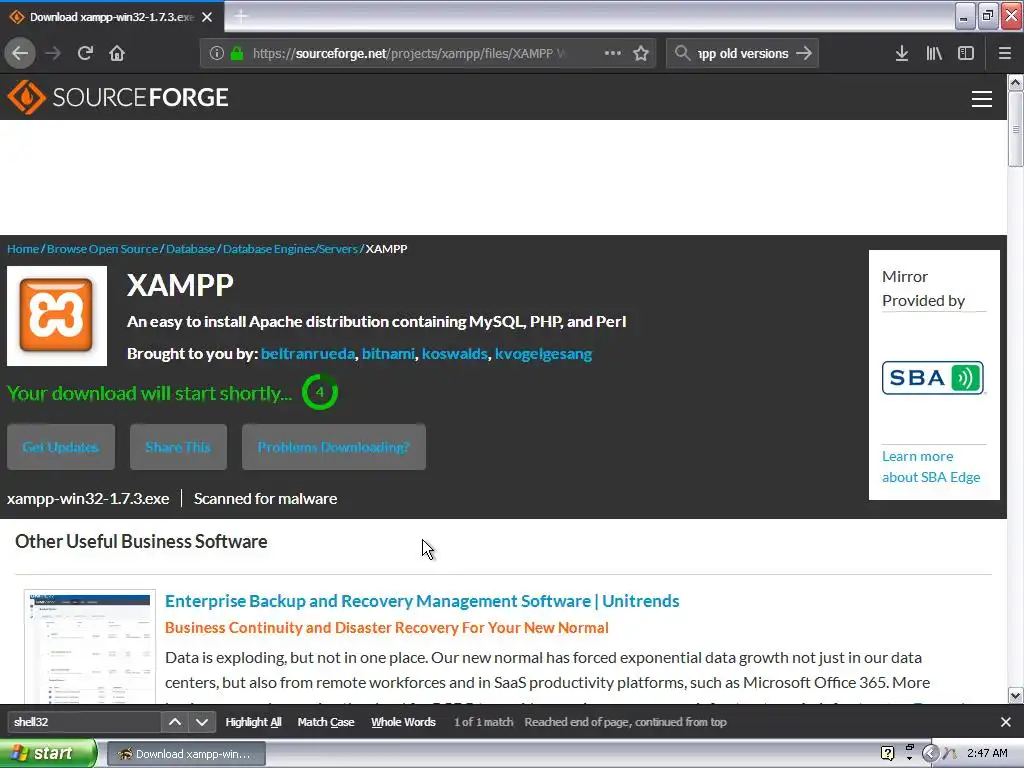Toggle Match Case in find bar

point(326,722)
